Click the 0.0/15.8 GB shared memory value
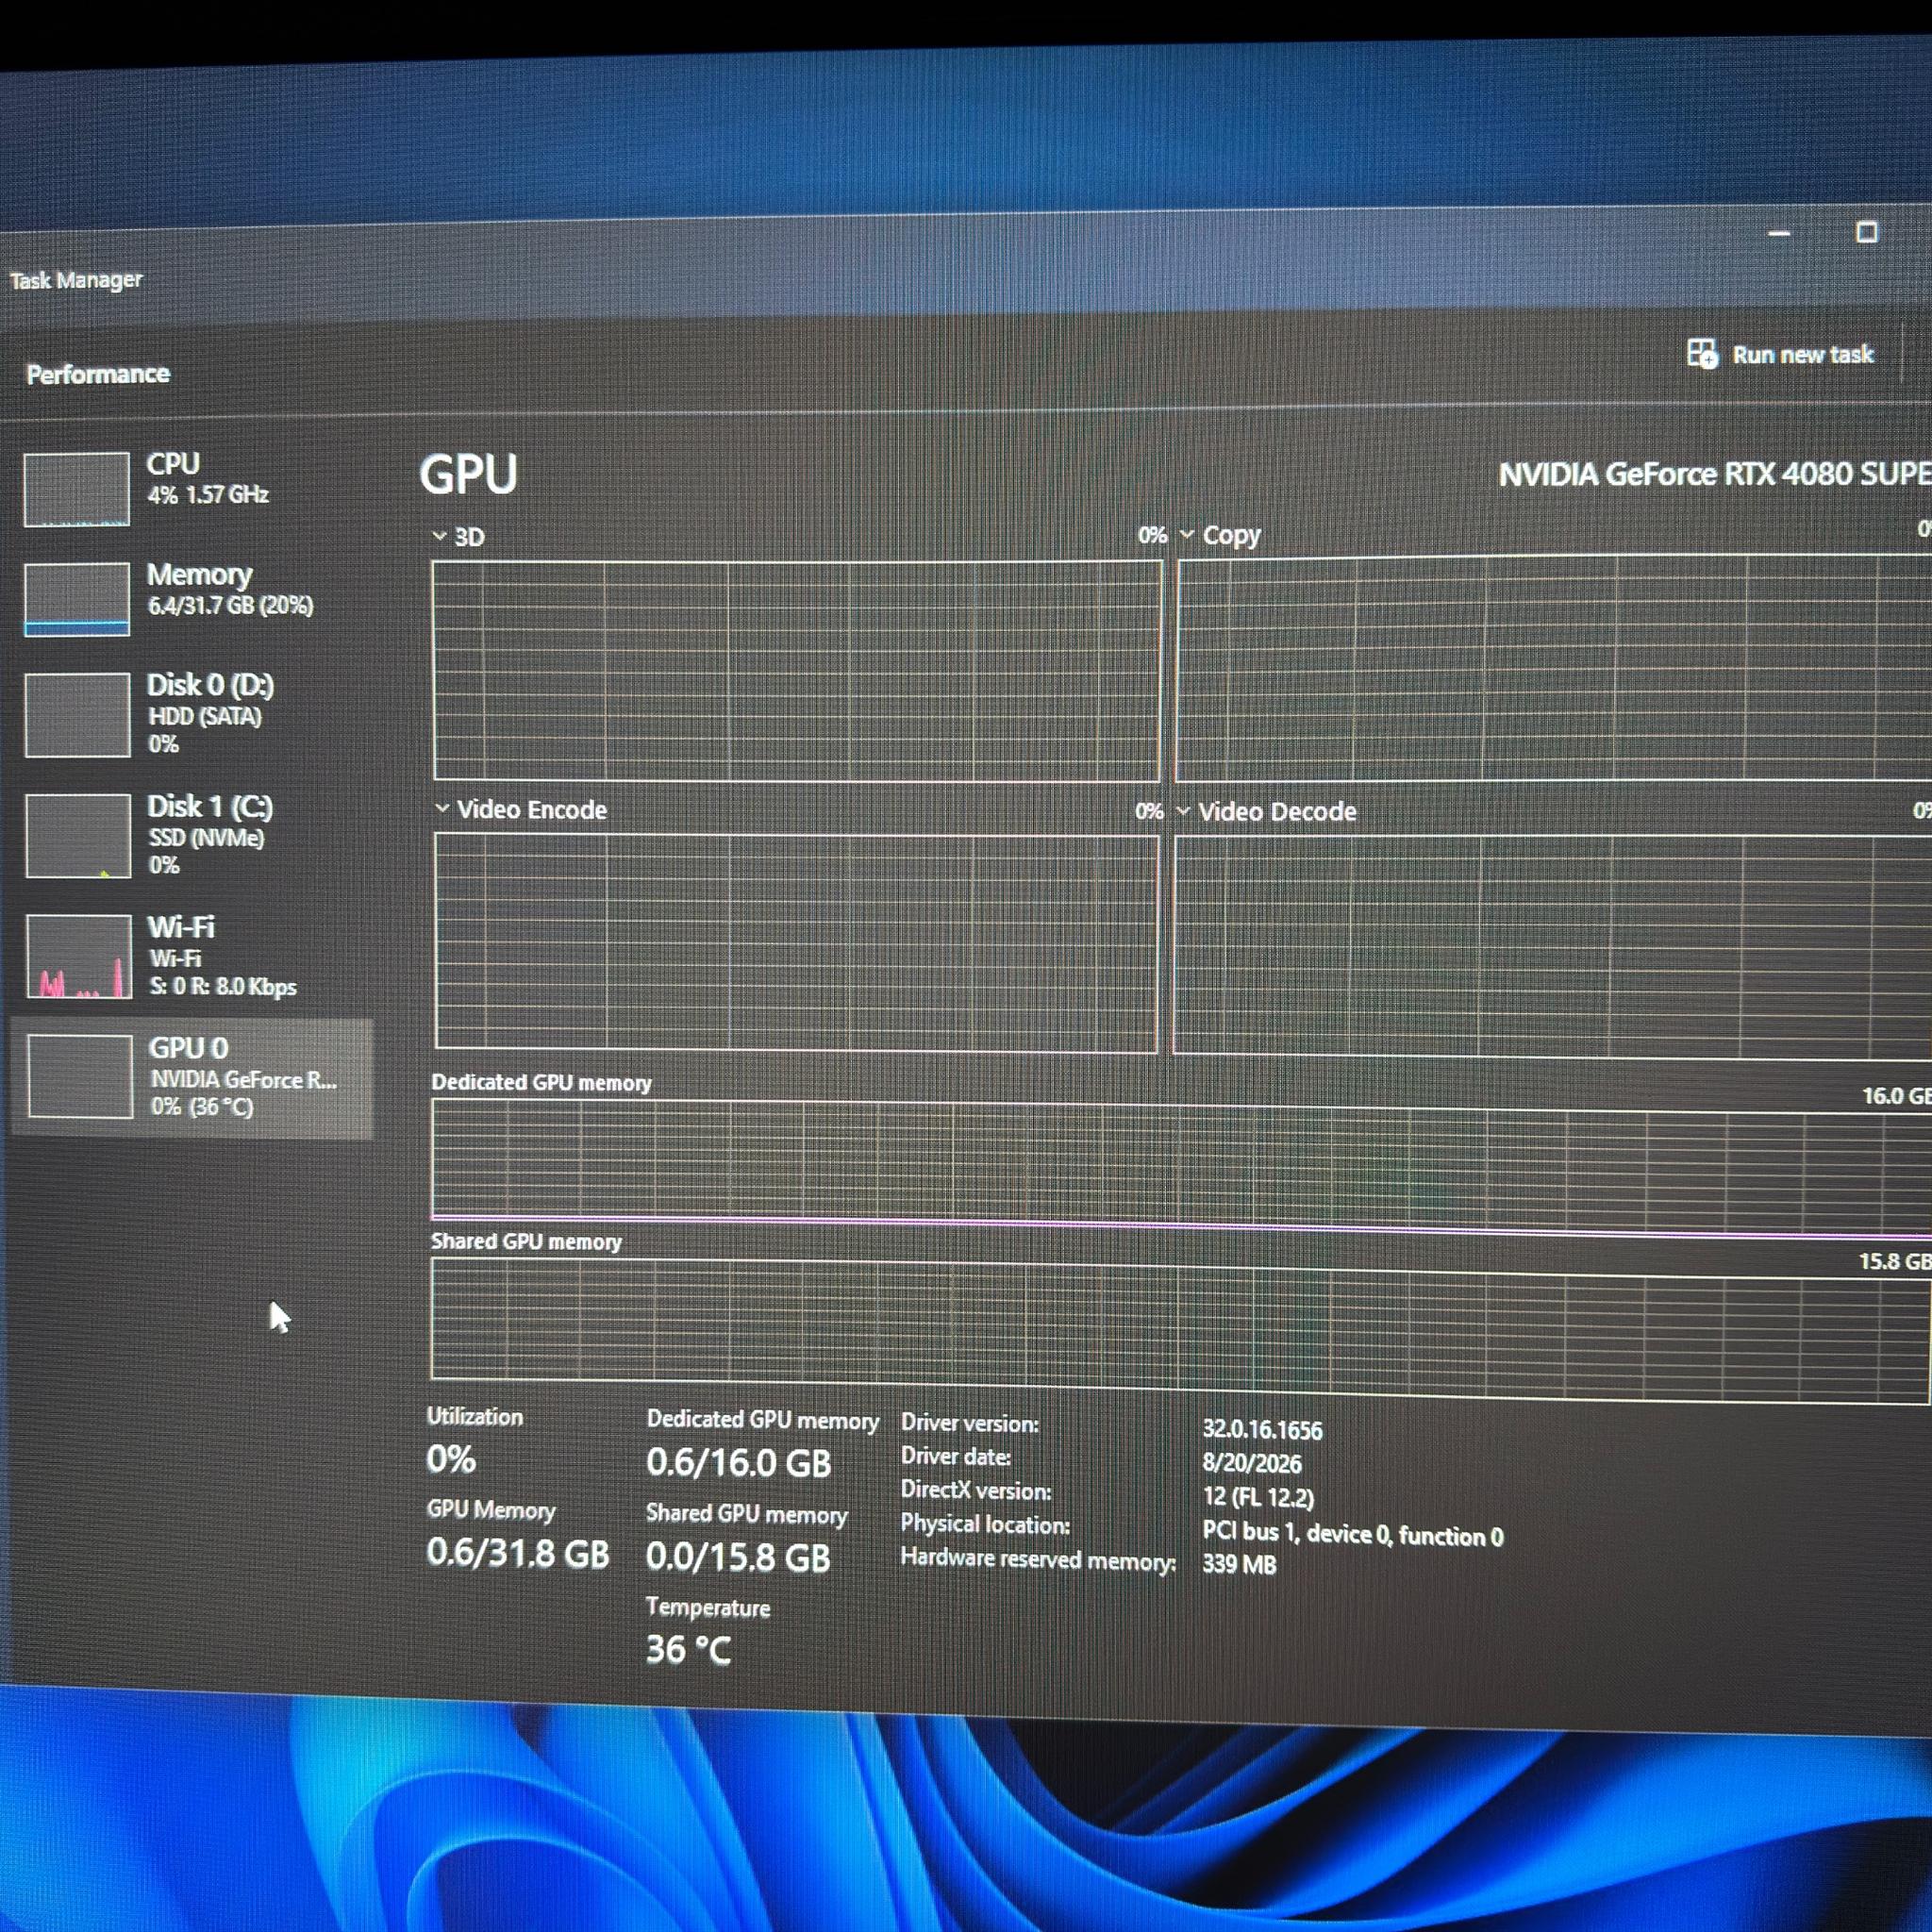The image size is (1932, 1932). [x=737, y=1557]
